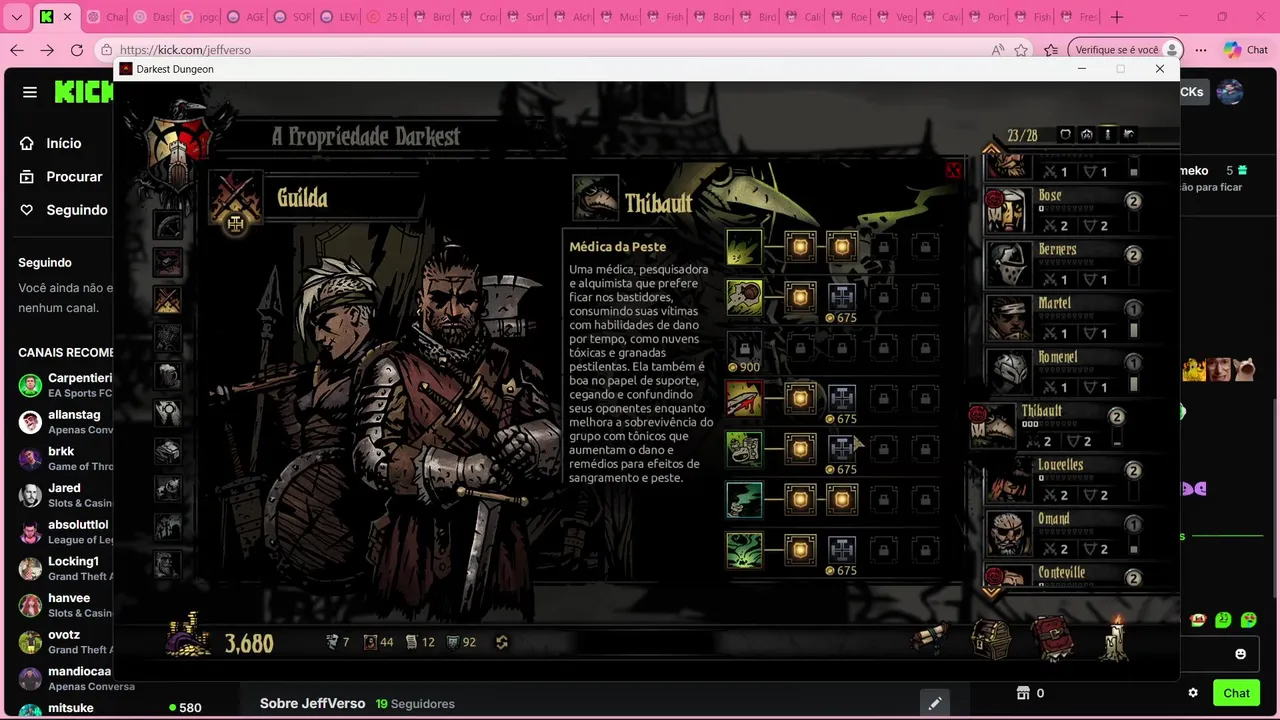Open the first town building sidebar icon
The width and height of the screenshot is (1280, 720).
[x=167, y=224]
